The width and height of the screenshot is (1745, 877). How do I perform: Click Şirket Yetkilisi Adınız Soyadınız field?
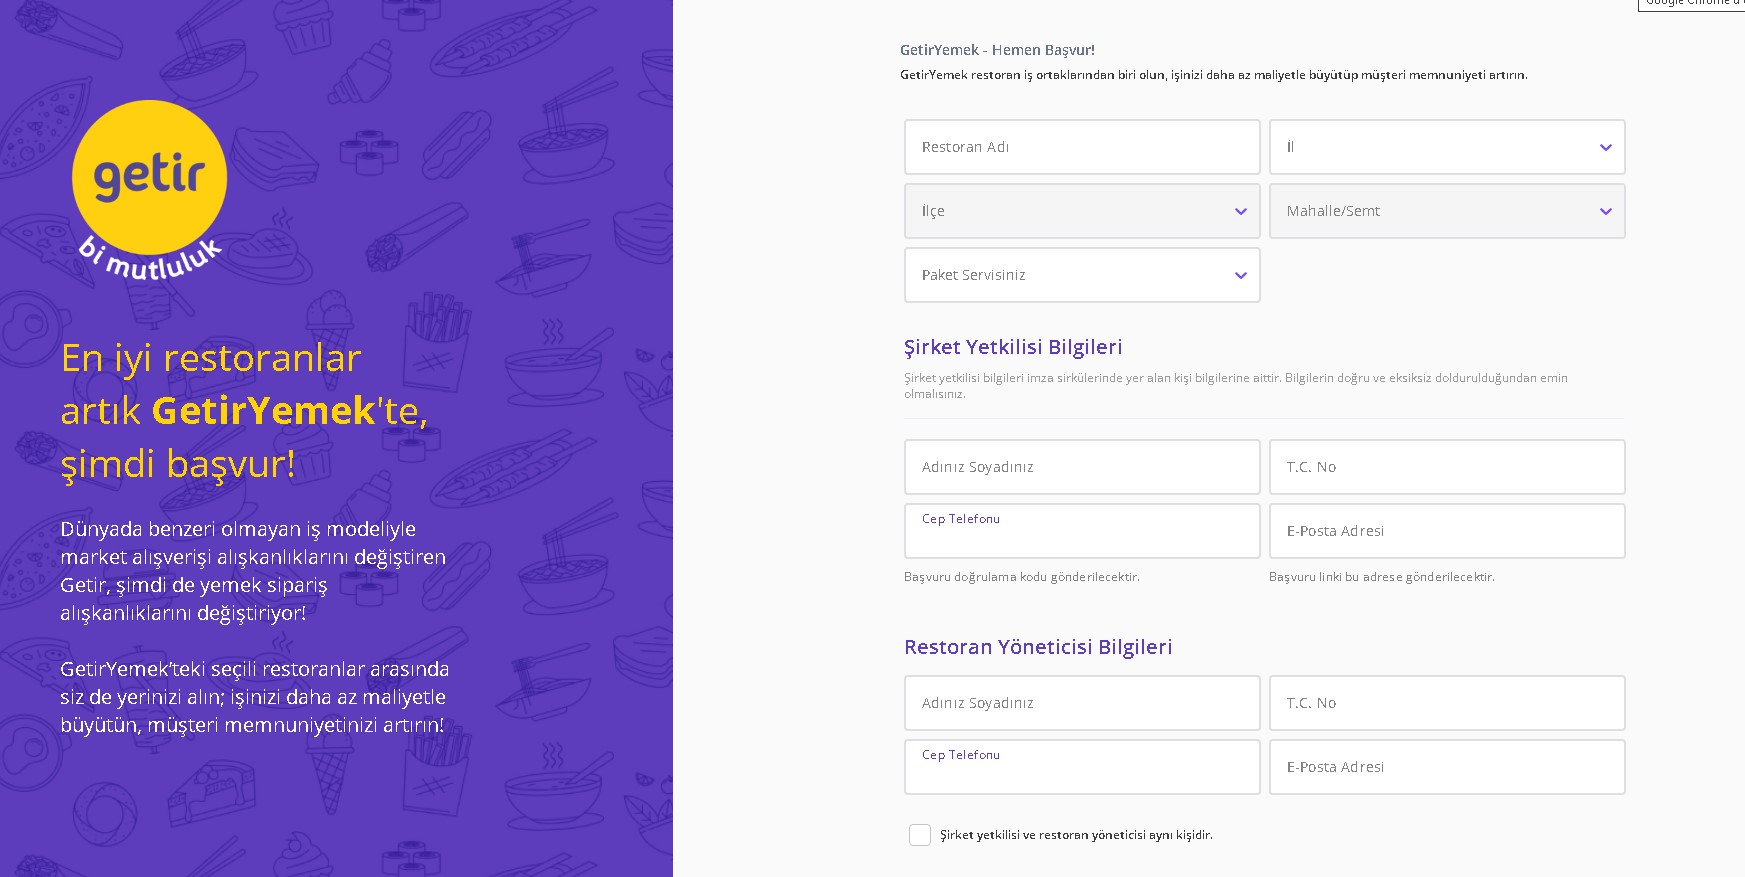pyautogui.click(x=1081, y=467)
